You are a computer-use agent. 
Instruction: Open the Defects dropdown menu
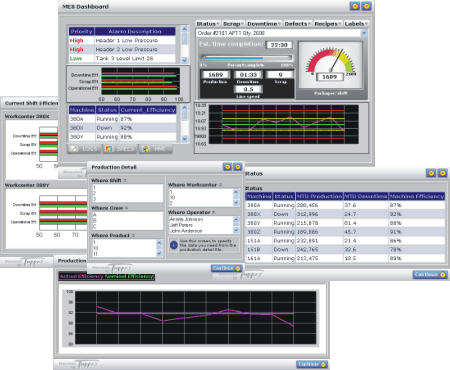(298, 24)
